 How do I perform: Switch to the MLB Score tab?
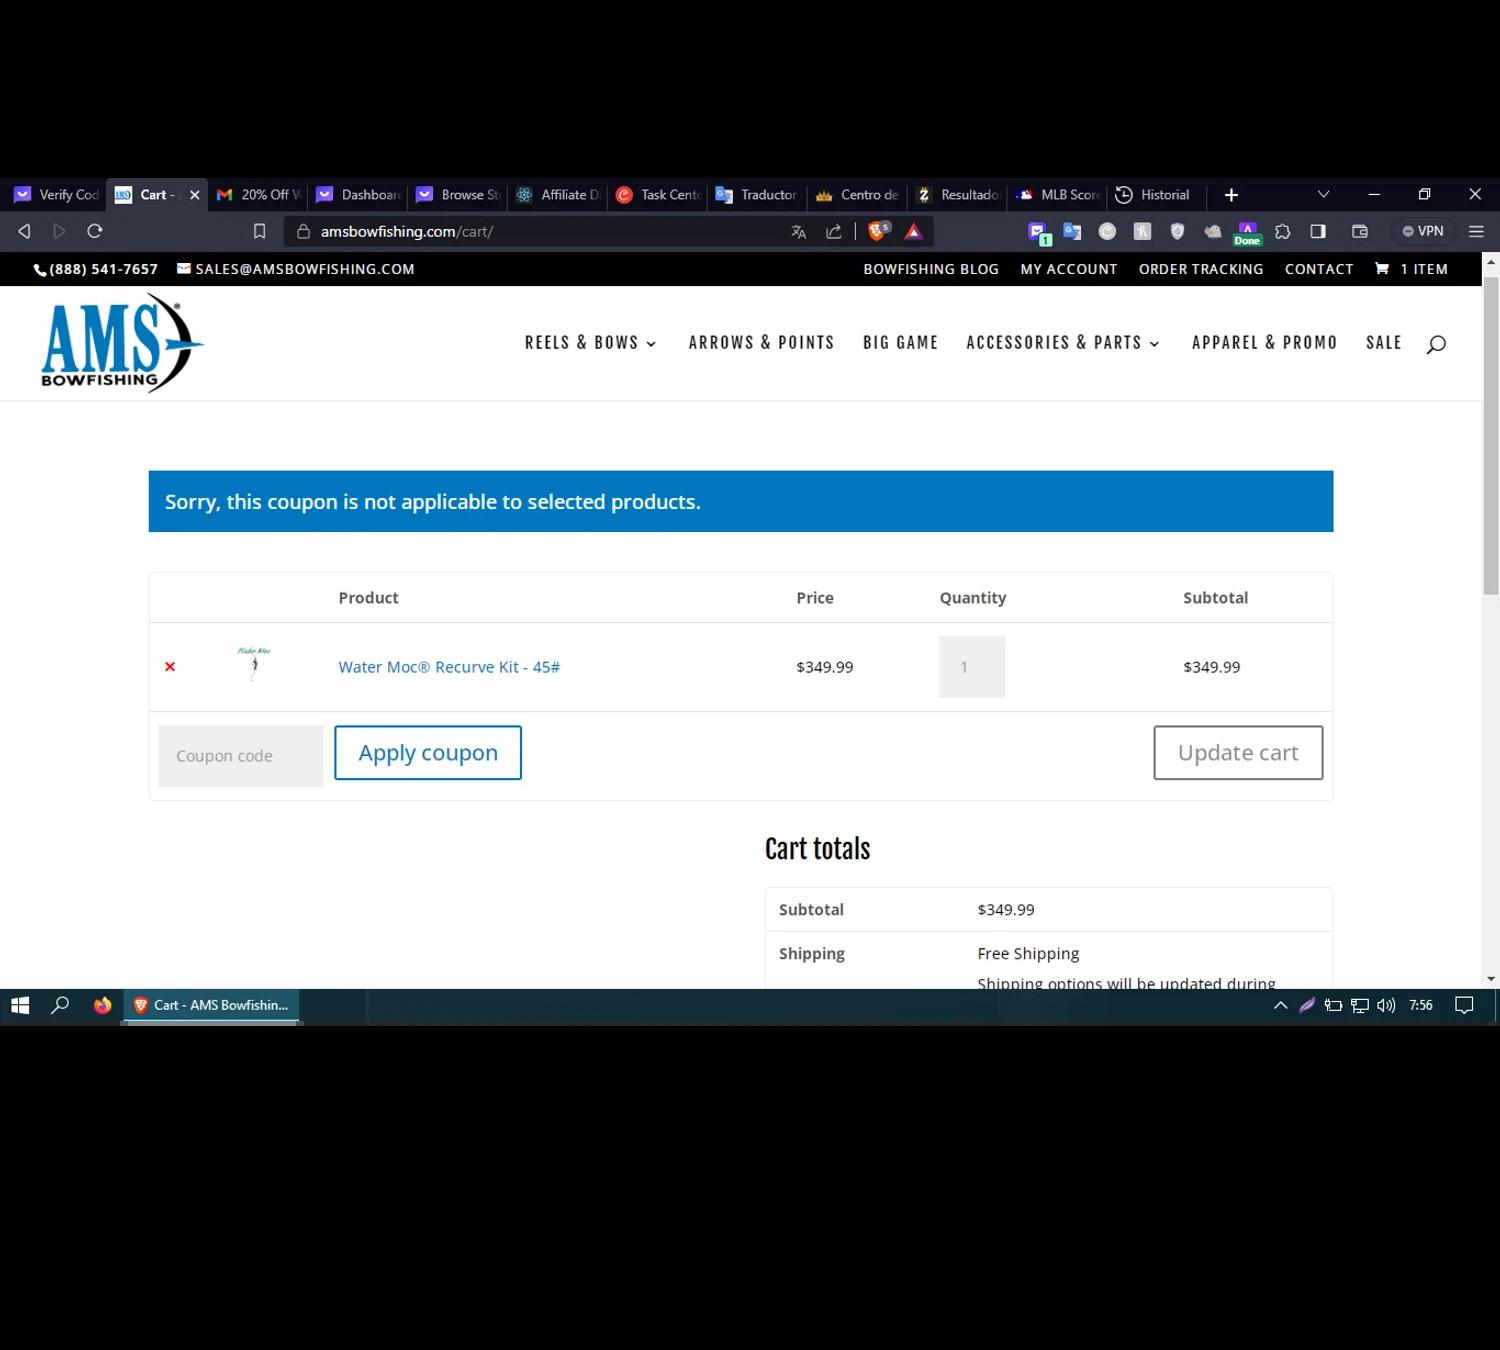(1058, 195)
